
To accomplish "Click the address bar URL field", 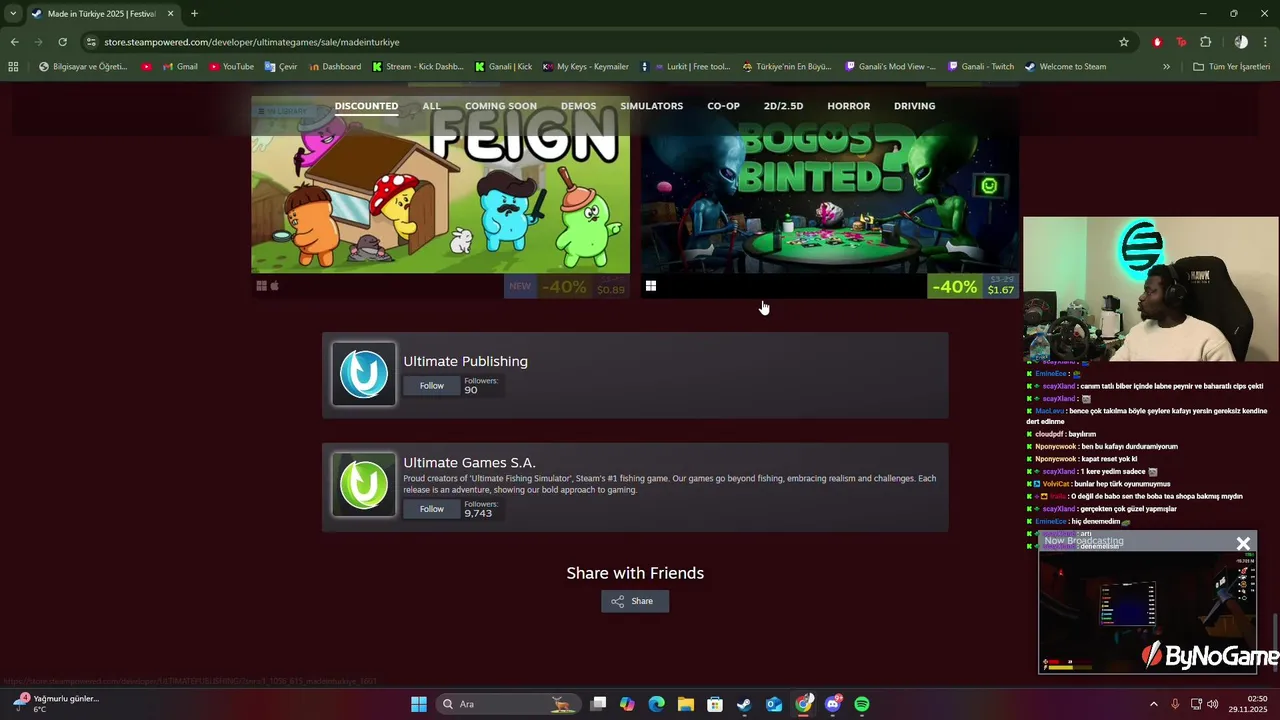I will (x=600, y=42).
